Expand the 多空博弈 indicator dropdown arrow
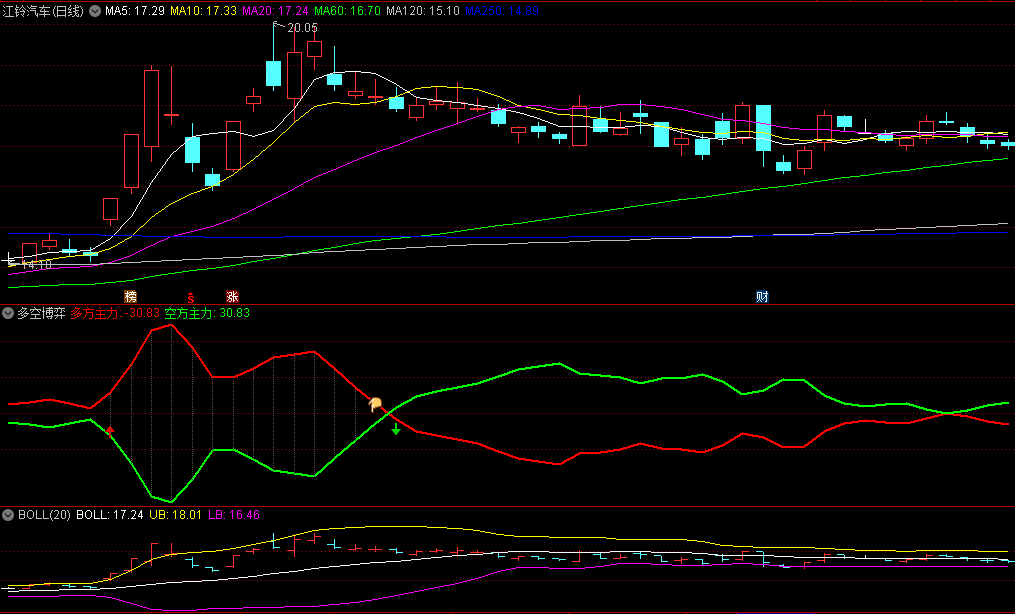Image resolution: width=1015 pixels, height=614 pixels. [8, 313]
